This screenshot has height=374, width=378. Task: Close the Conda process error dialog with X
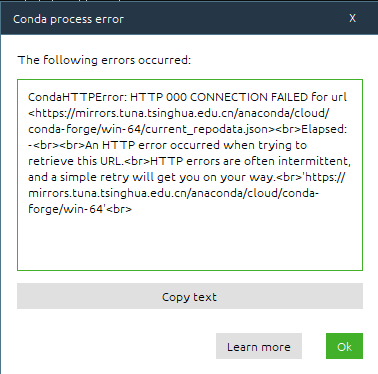[352, 18]
